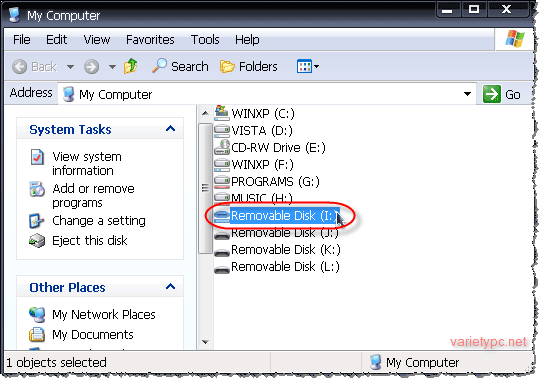This screenshot has height=378, width=539.
Task: Close the My Computer window
Action: (x=507, y=10)
